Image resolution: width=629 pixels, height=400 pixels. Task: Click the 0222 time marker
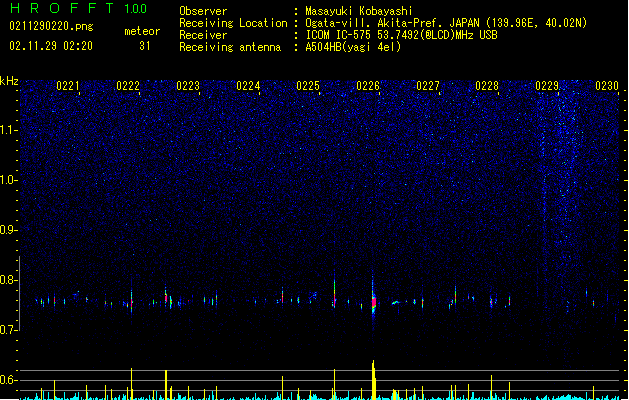point(128,86)
